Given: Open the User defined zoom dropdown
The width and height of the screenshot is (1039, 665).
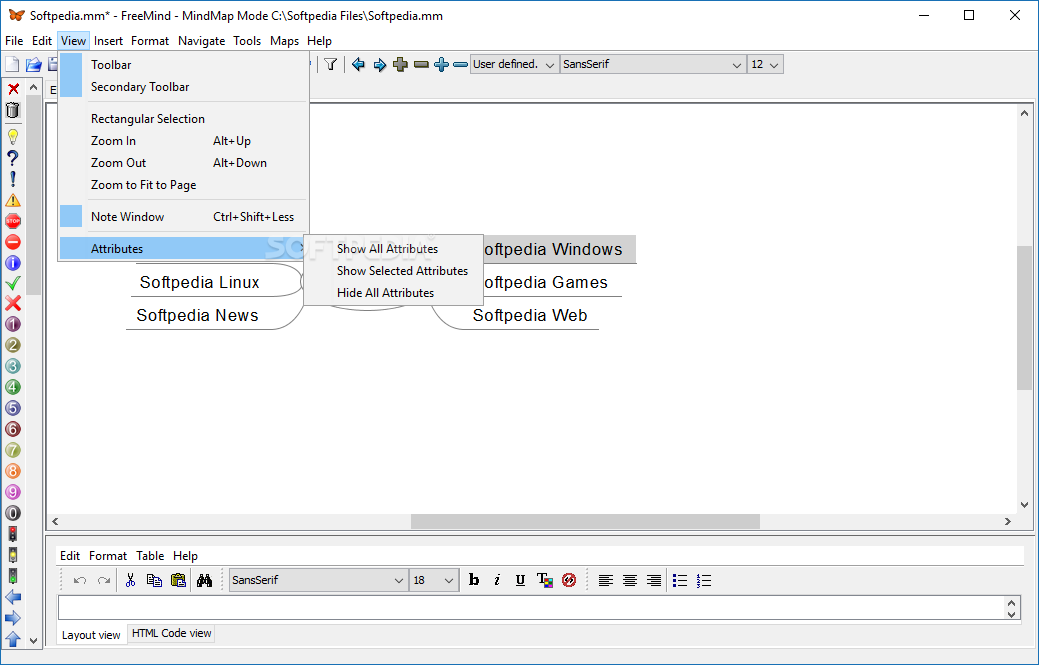Looking at the screenshot, I should [x=514, y=64].
